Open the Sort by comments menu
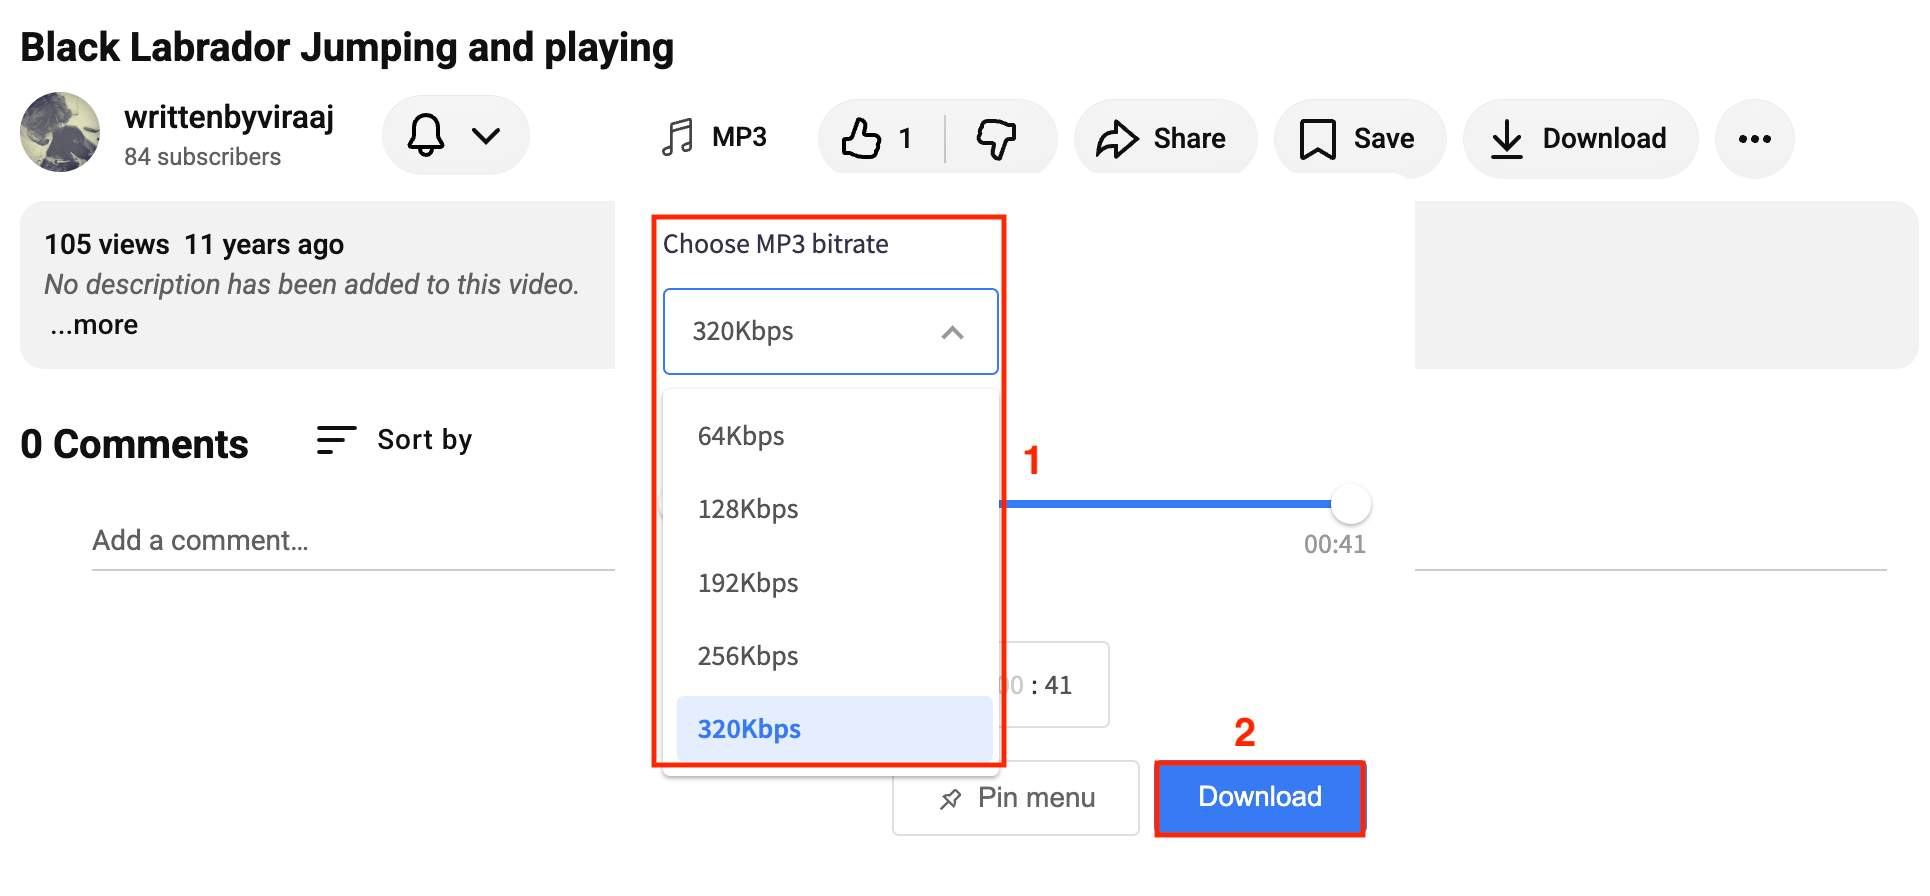 395,440
